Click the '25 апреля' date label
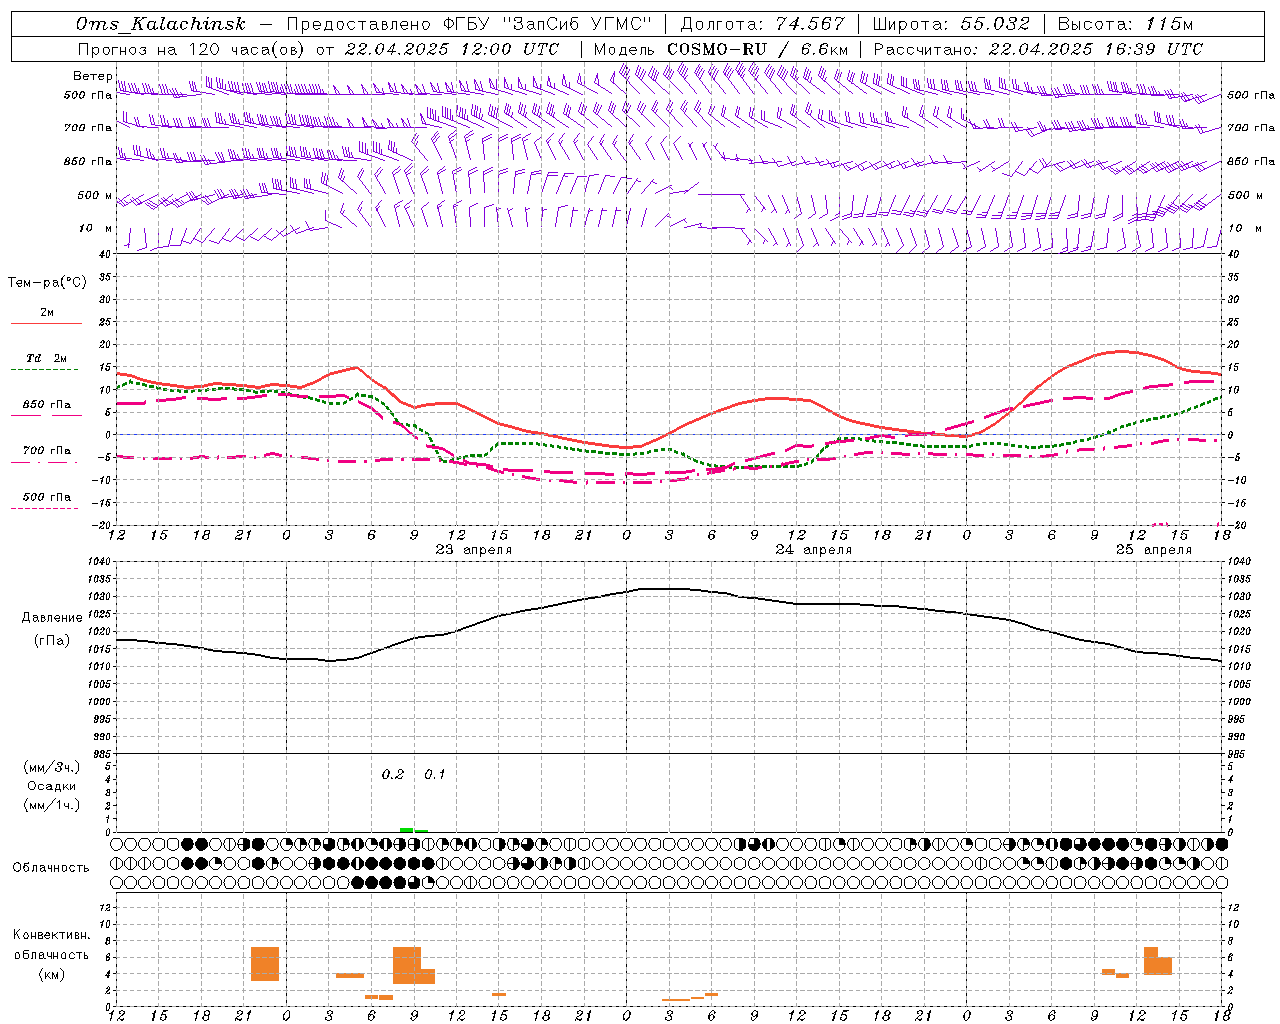 point(1154,549)
